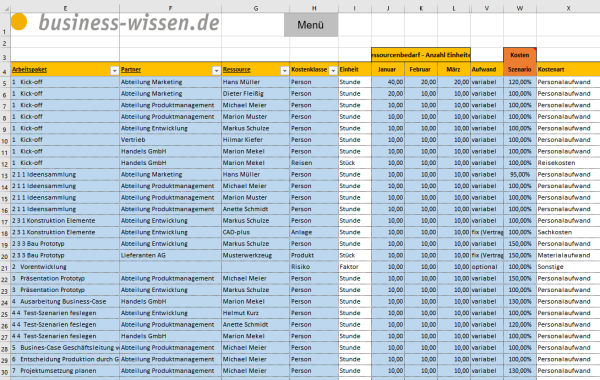Viewport: 600px width, 380px height.
Task: Click the optional Aufwand cell
Action: click(x=487, y=267)
